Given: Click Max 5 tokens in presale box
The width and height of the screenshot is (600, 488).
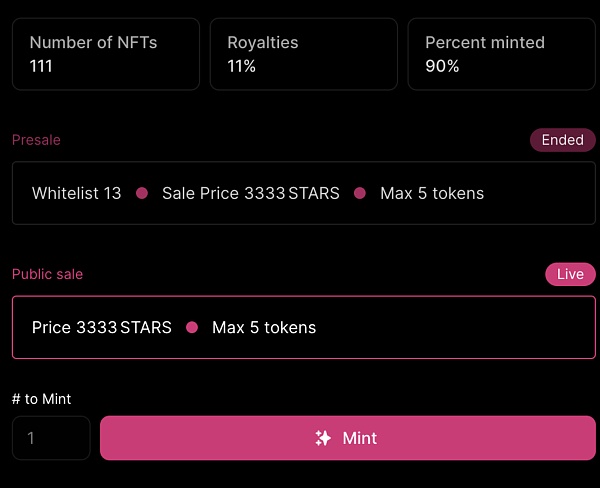Looking at the screenshot, I should pyautogui.click(x=432, y=193).
